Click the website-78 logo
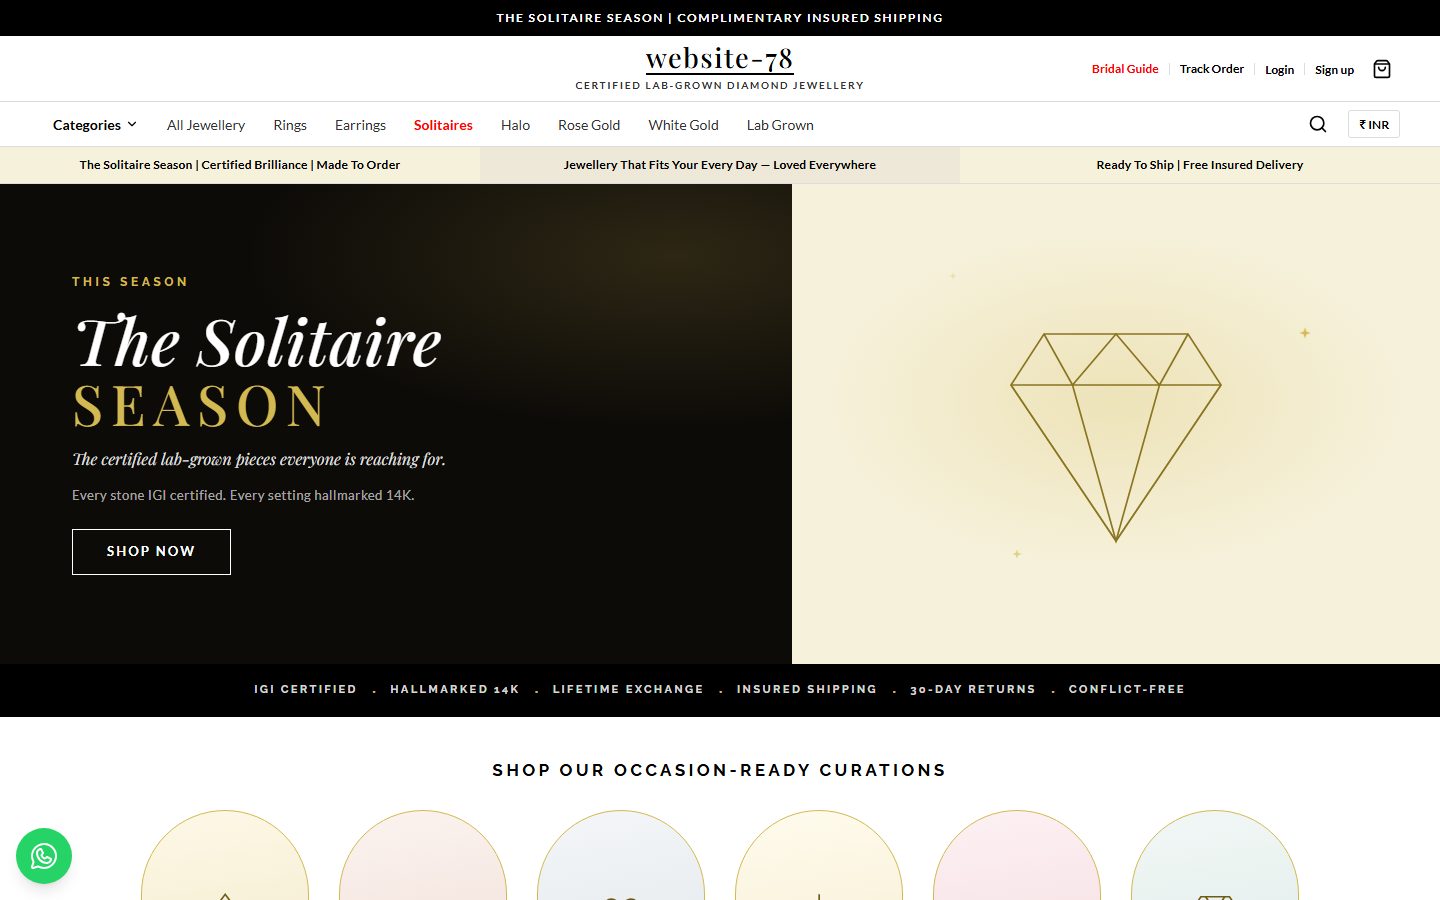This screenshot has width=1440, height=900. (x=719, y=59)
